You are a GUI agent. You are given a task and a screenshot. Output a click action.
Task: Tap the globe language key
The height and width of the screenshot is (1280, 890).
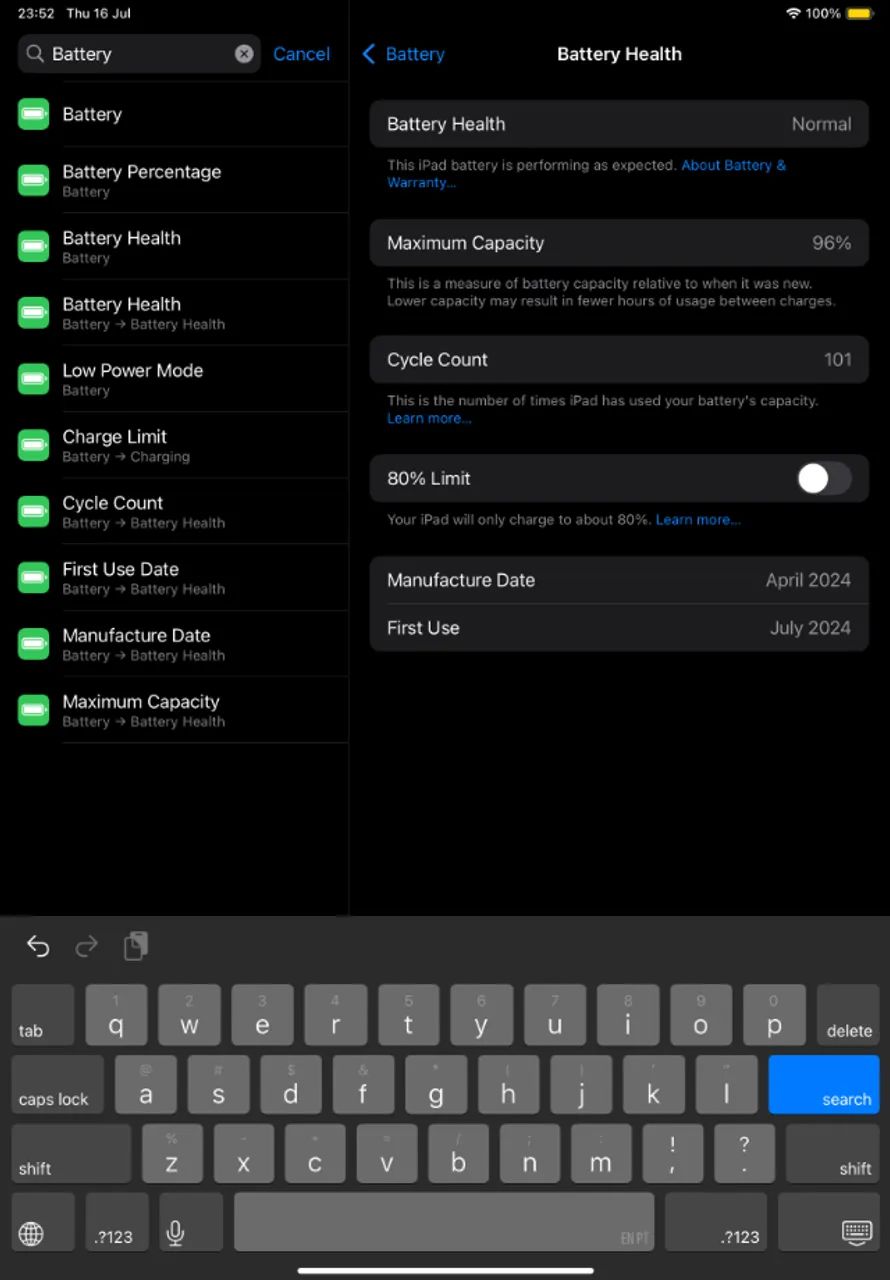[43, 1222]
